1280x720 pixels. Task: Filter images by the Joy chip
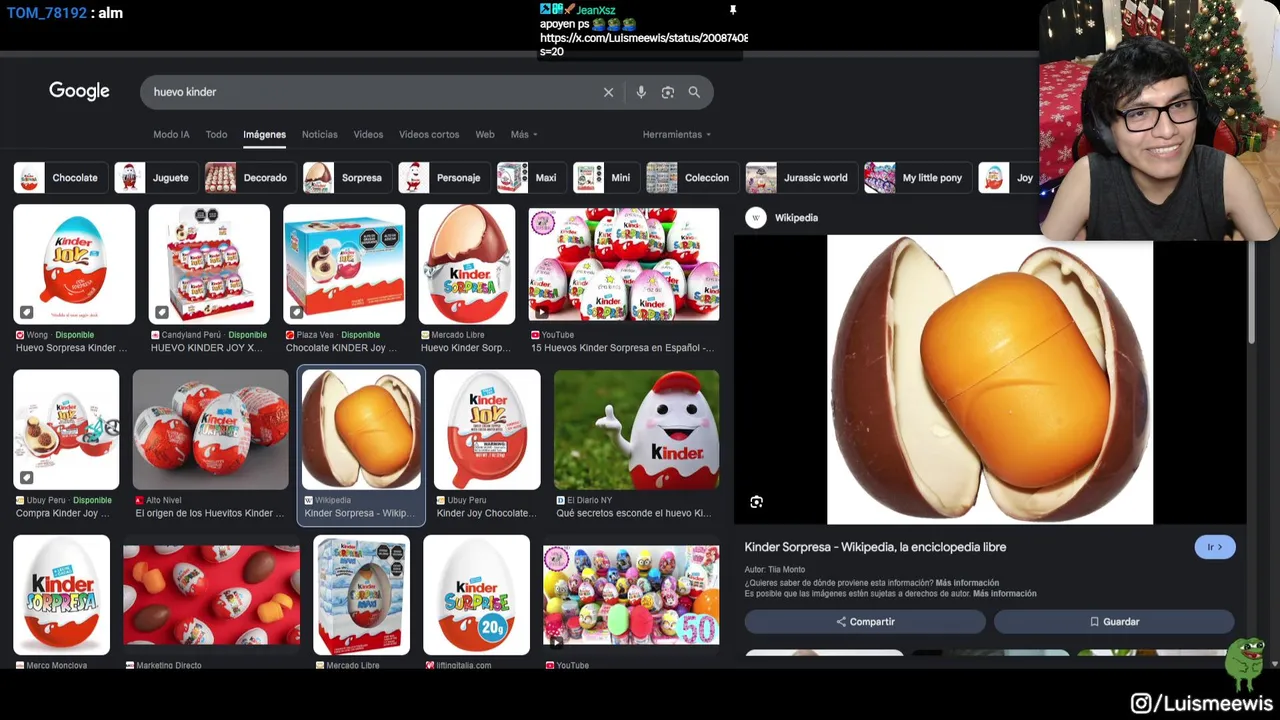tap(1008, 178)
